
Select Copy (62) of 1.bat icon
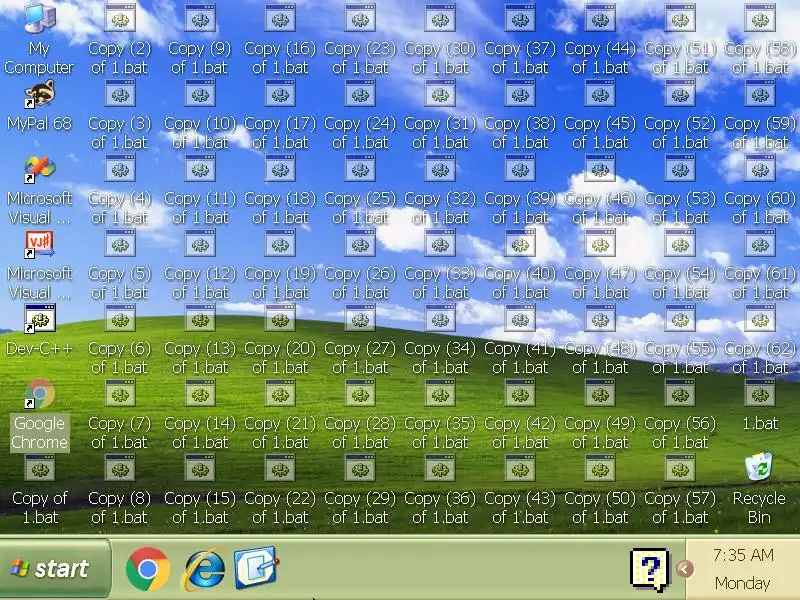tap(760, 319)
